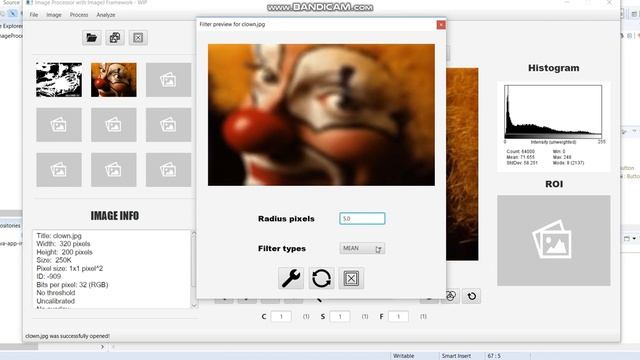The image size is (640, 360).
Task: Click the reset rotation icon below image
Action: tap(471, 296)
